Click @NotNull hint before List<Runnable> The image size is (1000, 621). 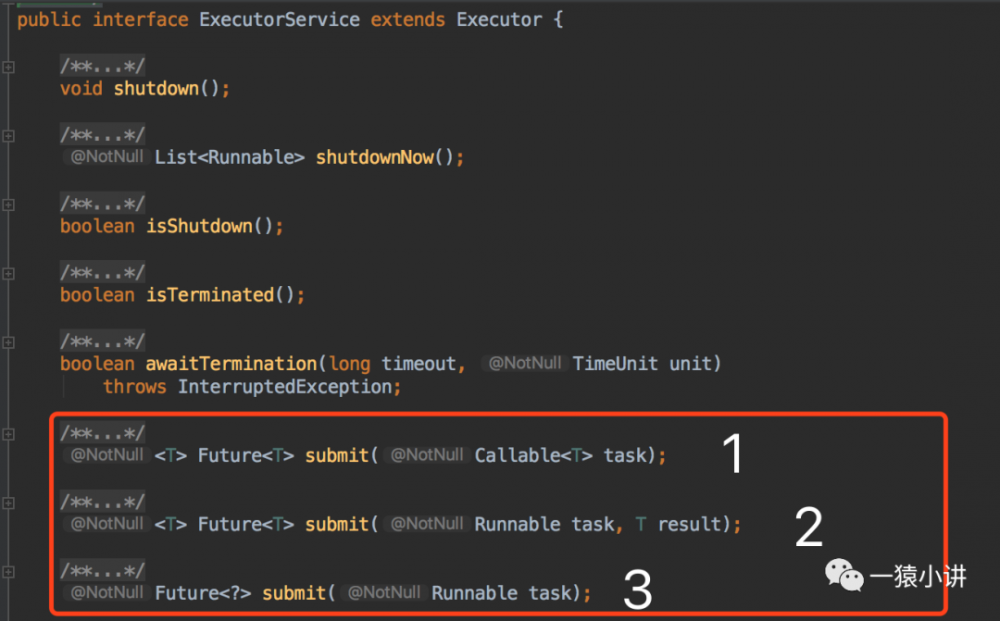tap(106, 157)
